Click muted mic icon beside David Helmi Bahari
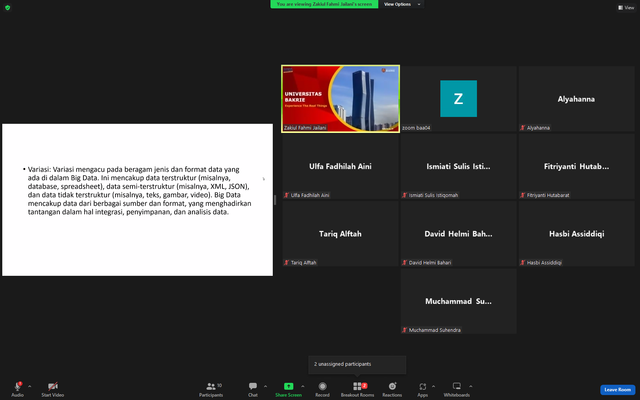The height and width of the screenshot is (400, 640). (x=404, y=262)
